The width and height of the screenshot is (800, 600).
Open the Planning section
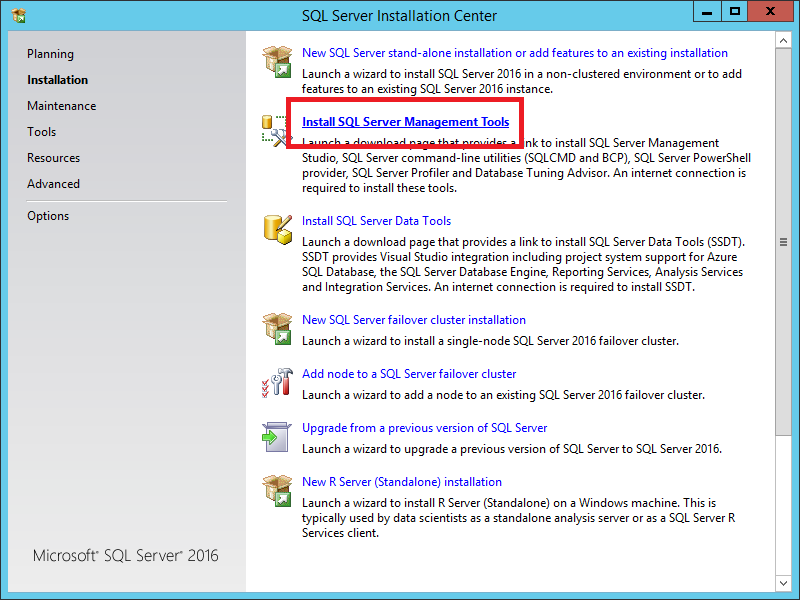(x=50, y=54)
